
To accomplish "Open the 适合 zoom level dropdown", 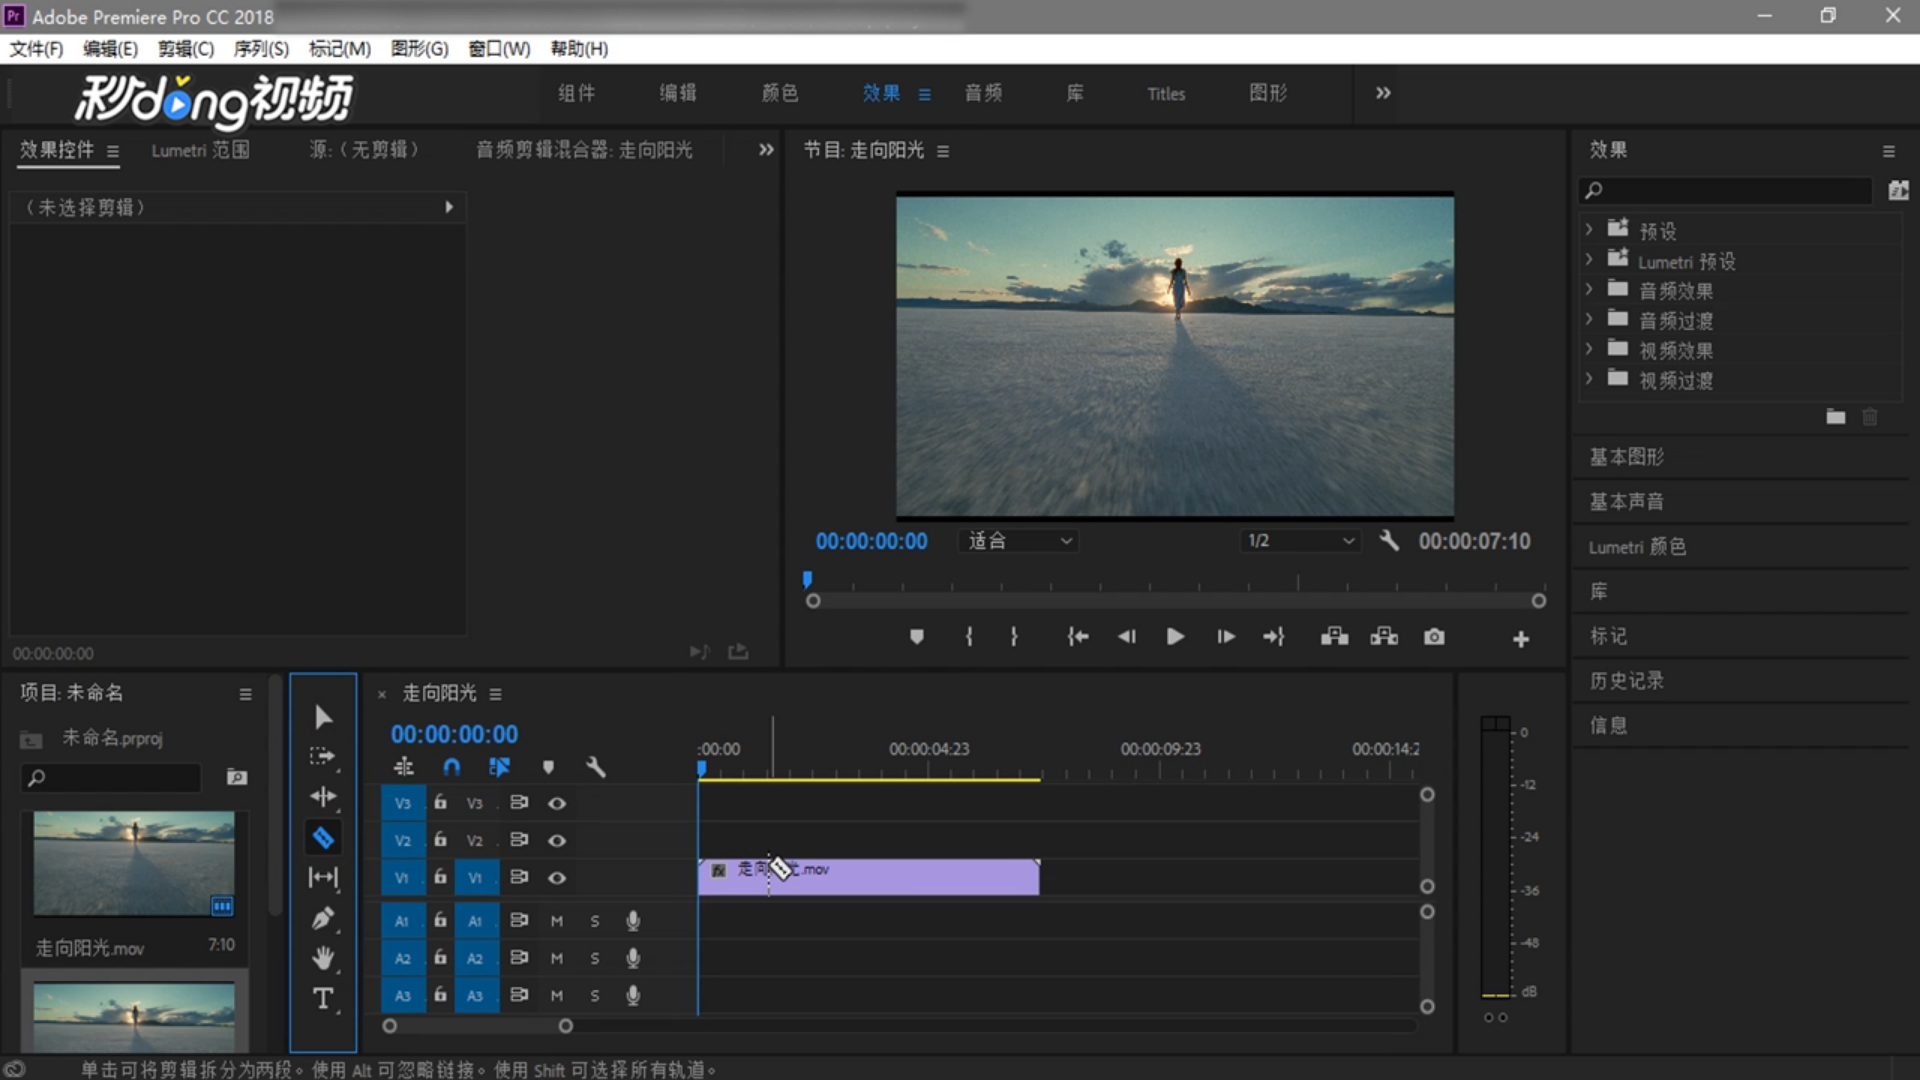I will 1020,541.
